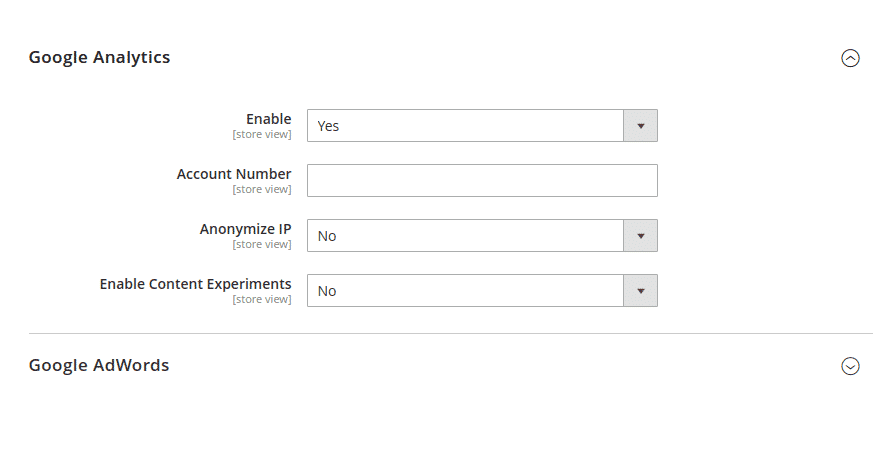Click the Anonymize IP dropdown arrow button
The width and height of the screenshot is (878, 450).
[640, 236]
